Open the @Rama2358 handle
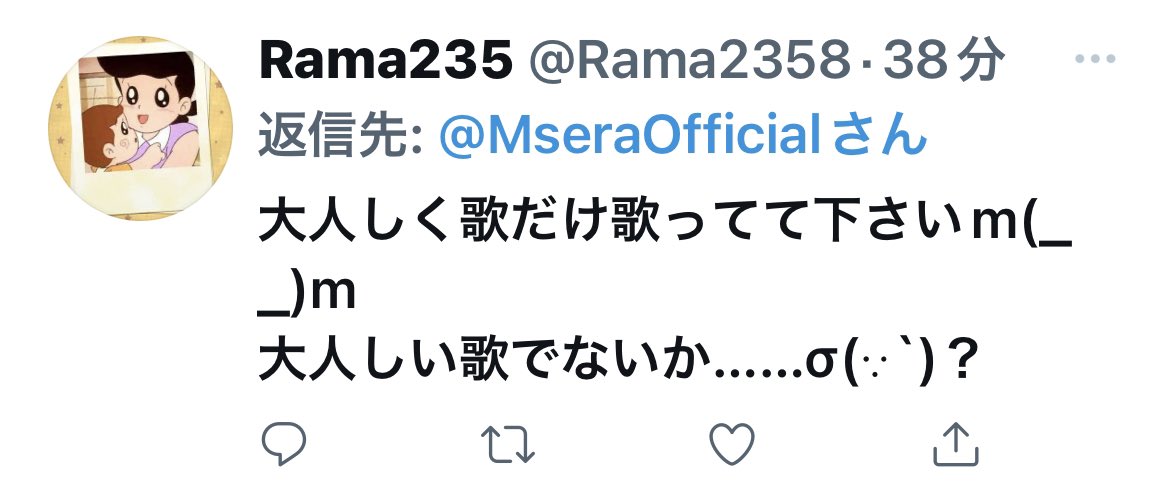This screenshot has height=482, width=1170. [x=689, y=61]
